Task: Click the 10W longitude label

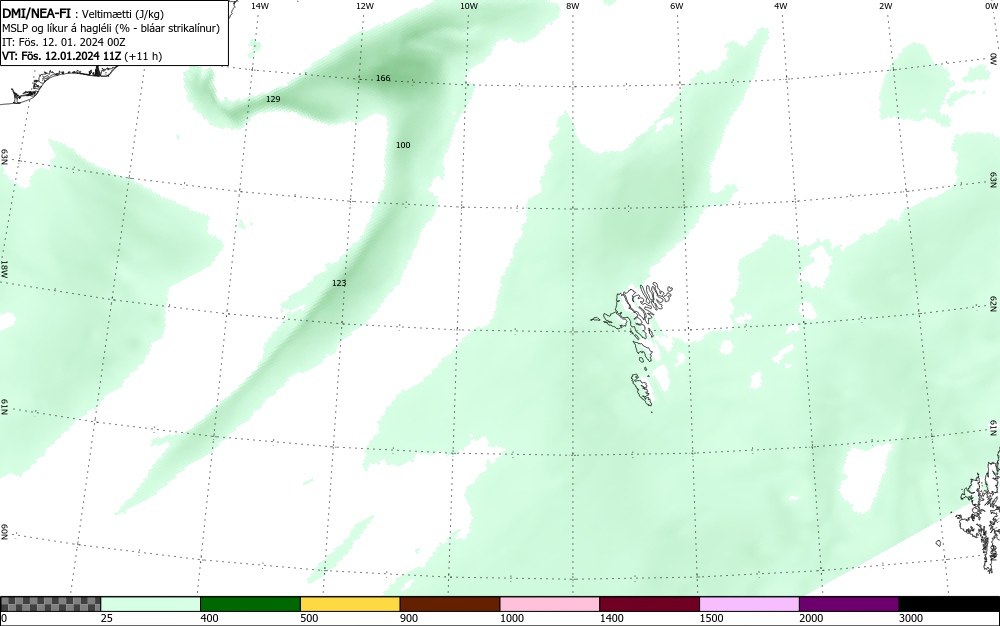Action: coord(469,6)
